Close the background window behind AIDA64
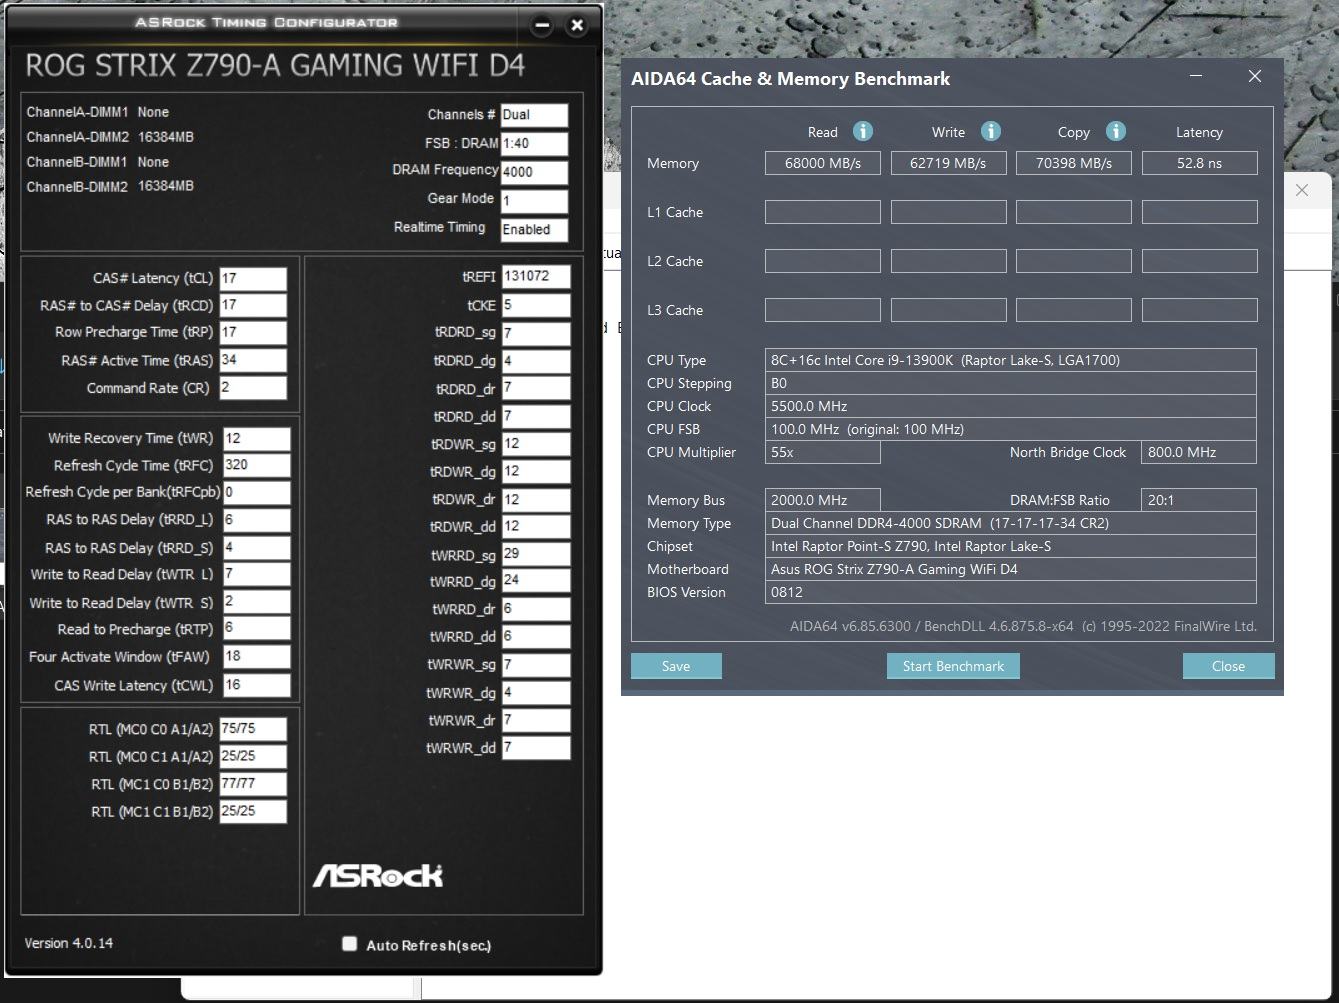 [x=1302, y=190]
